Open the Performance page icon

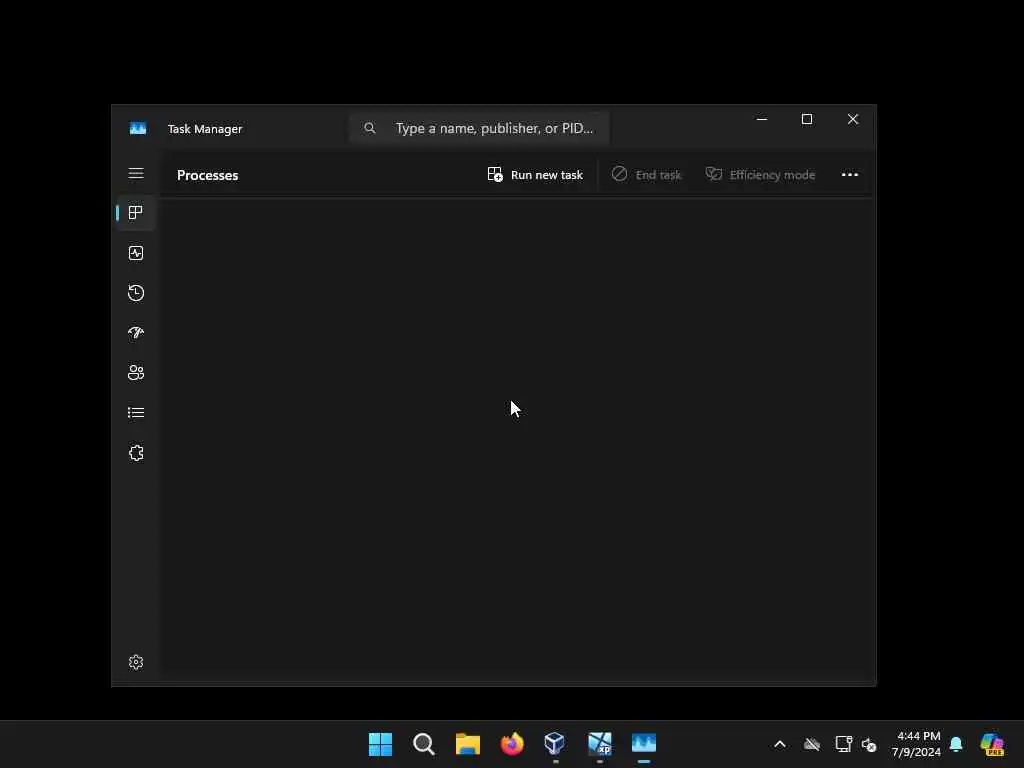click(136, 253)
